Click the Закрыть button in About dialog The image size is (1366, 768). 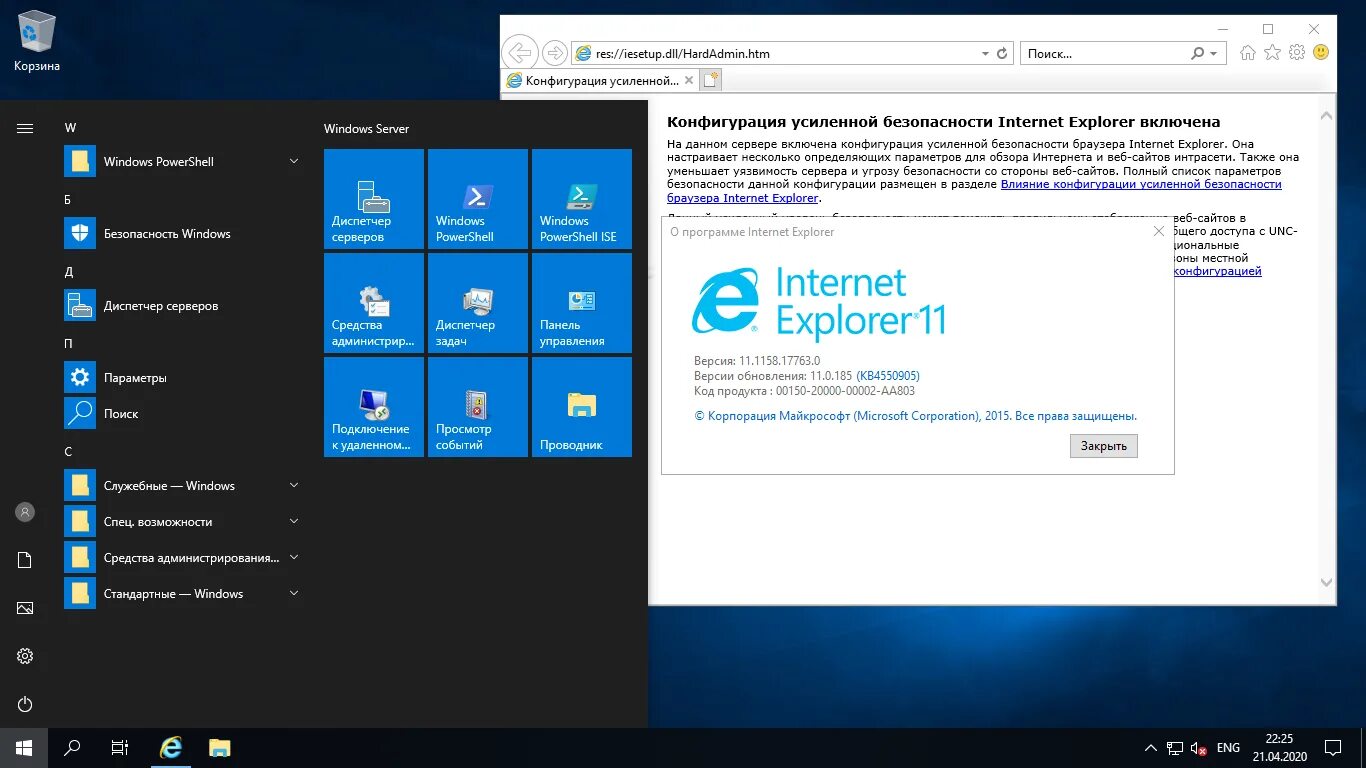(1104, 446)
